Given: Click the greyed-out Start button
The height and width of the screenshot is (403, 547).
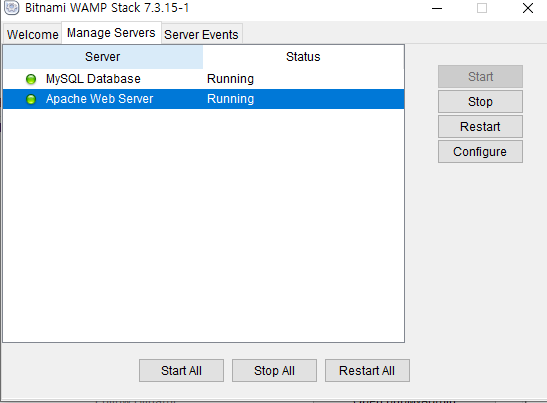Looking at the screenshot, I should tap(480, 76).
